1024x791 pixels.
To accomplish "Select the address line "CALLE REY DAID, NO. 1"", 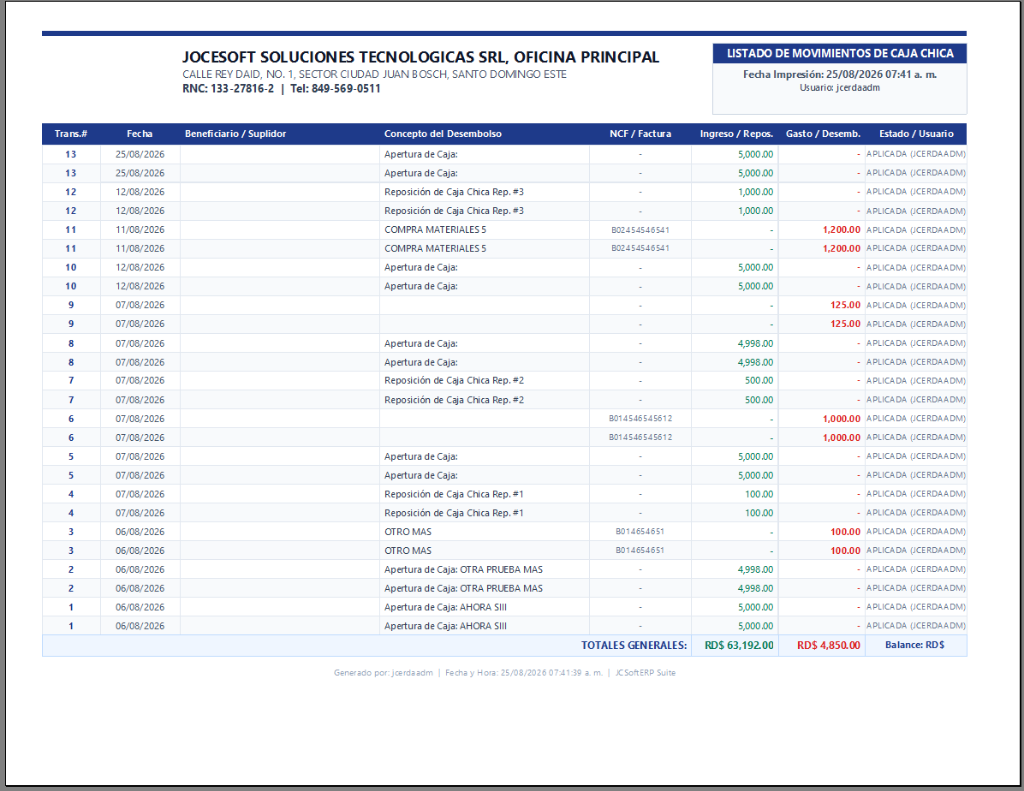I will 237,74.
